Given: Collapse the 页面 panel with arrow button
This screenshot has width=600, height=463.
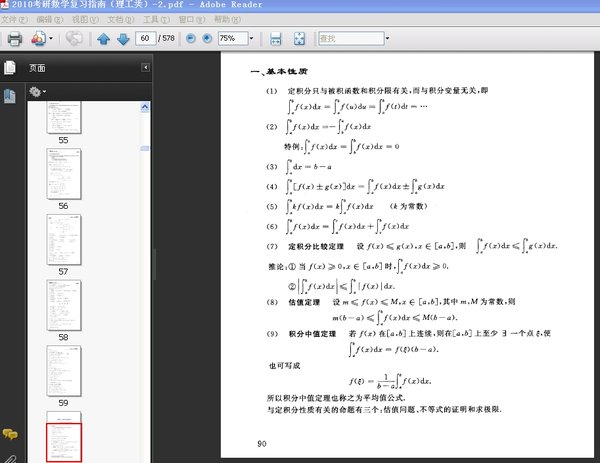Looking at the screenshot, I should 145,68.
